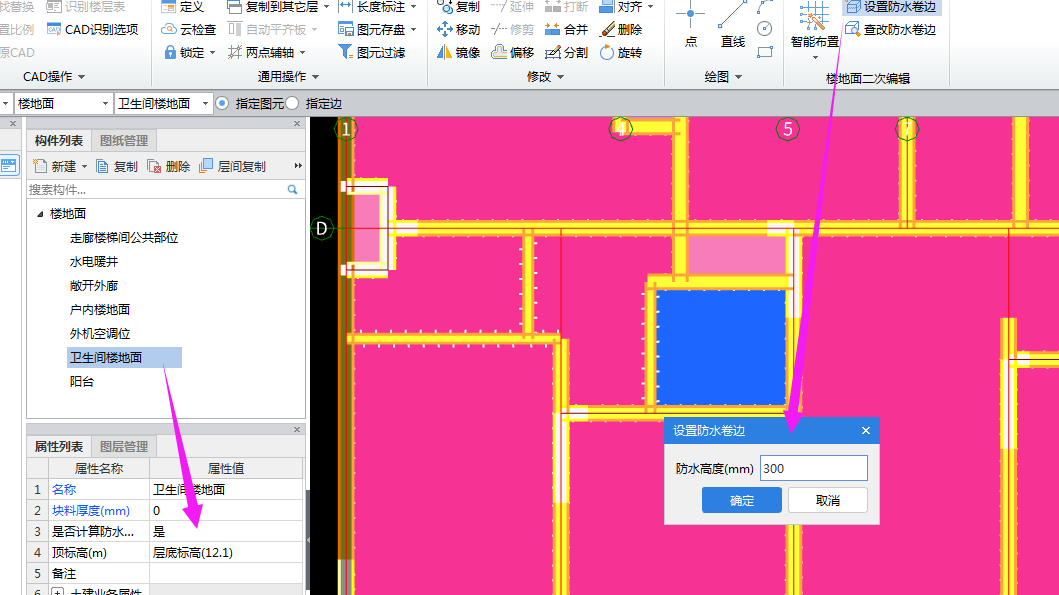Click 复制 in the component list toolbar
This screenshot has width=1059, height=595.
(x=118, y=166)
